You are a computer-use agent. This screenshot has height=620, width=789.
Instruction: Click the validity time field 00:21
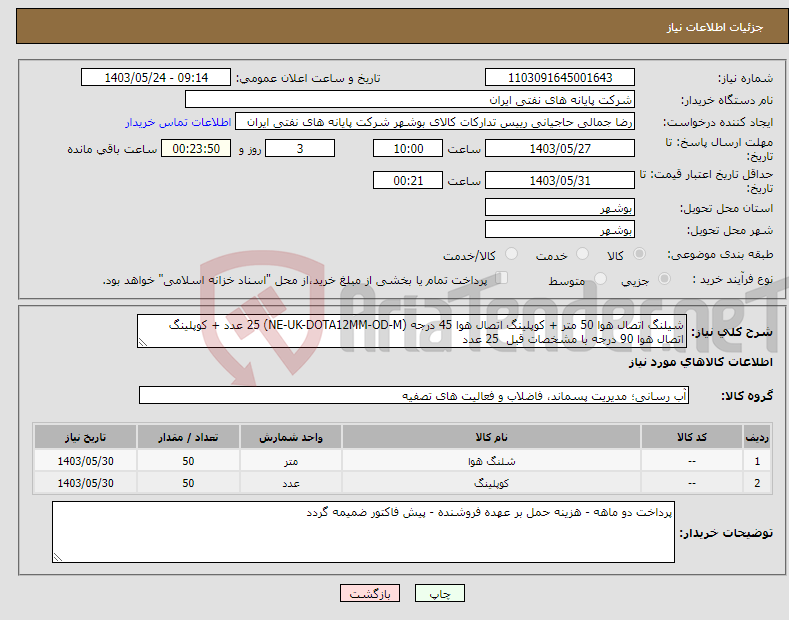pyautogui.click(x=408, y=180)
